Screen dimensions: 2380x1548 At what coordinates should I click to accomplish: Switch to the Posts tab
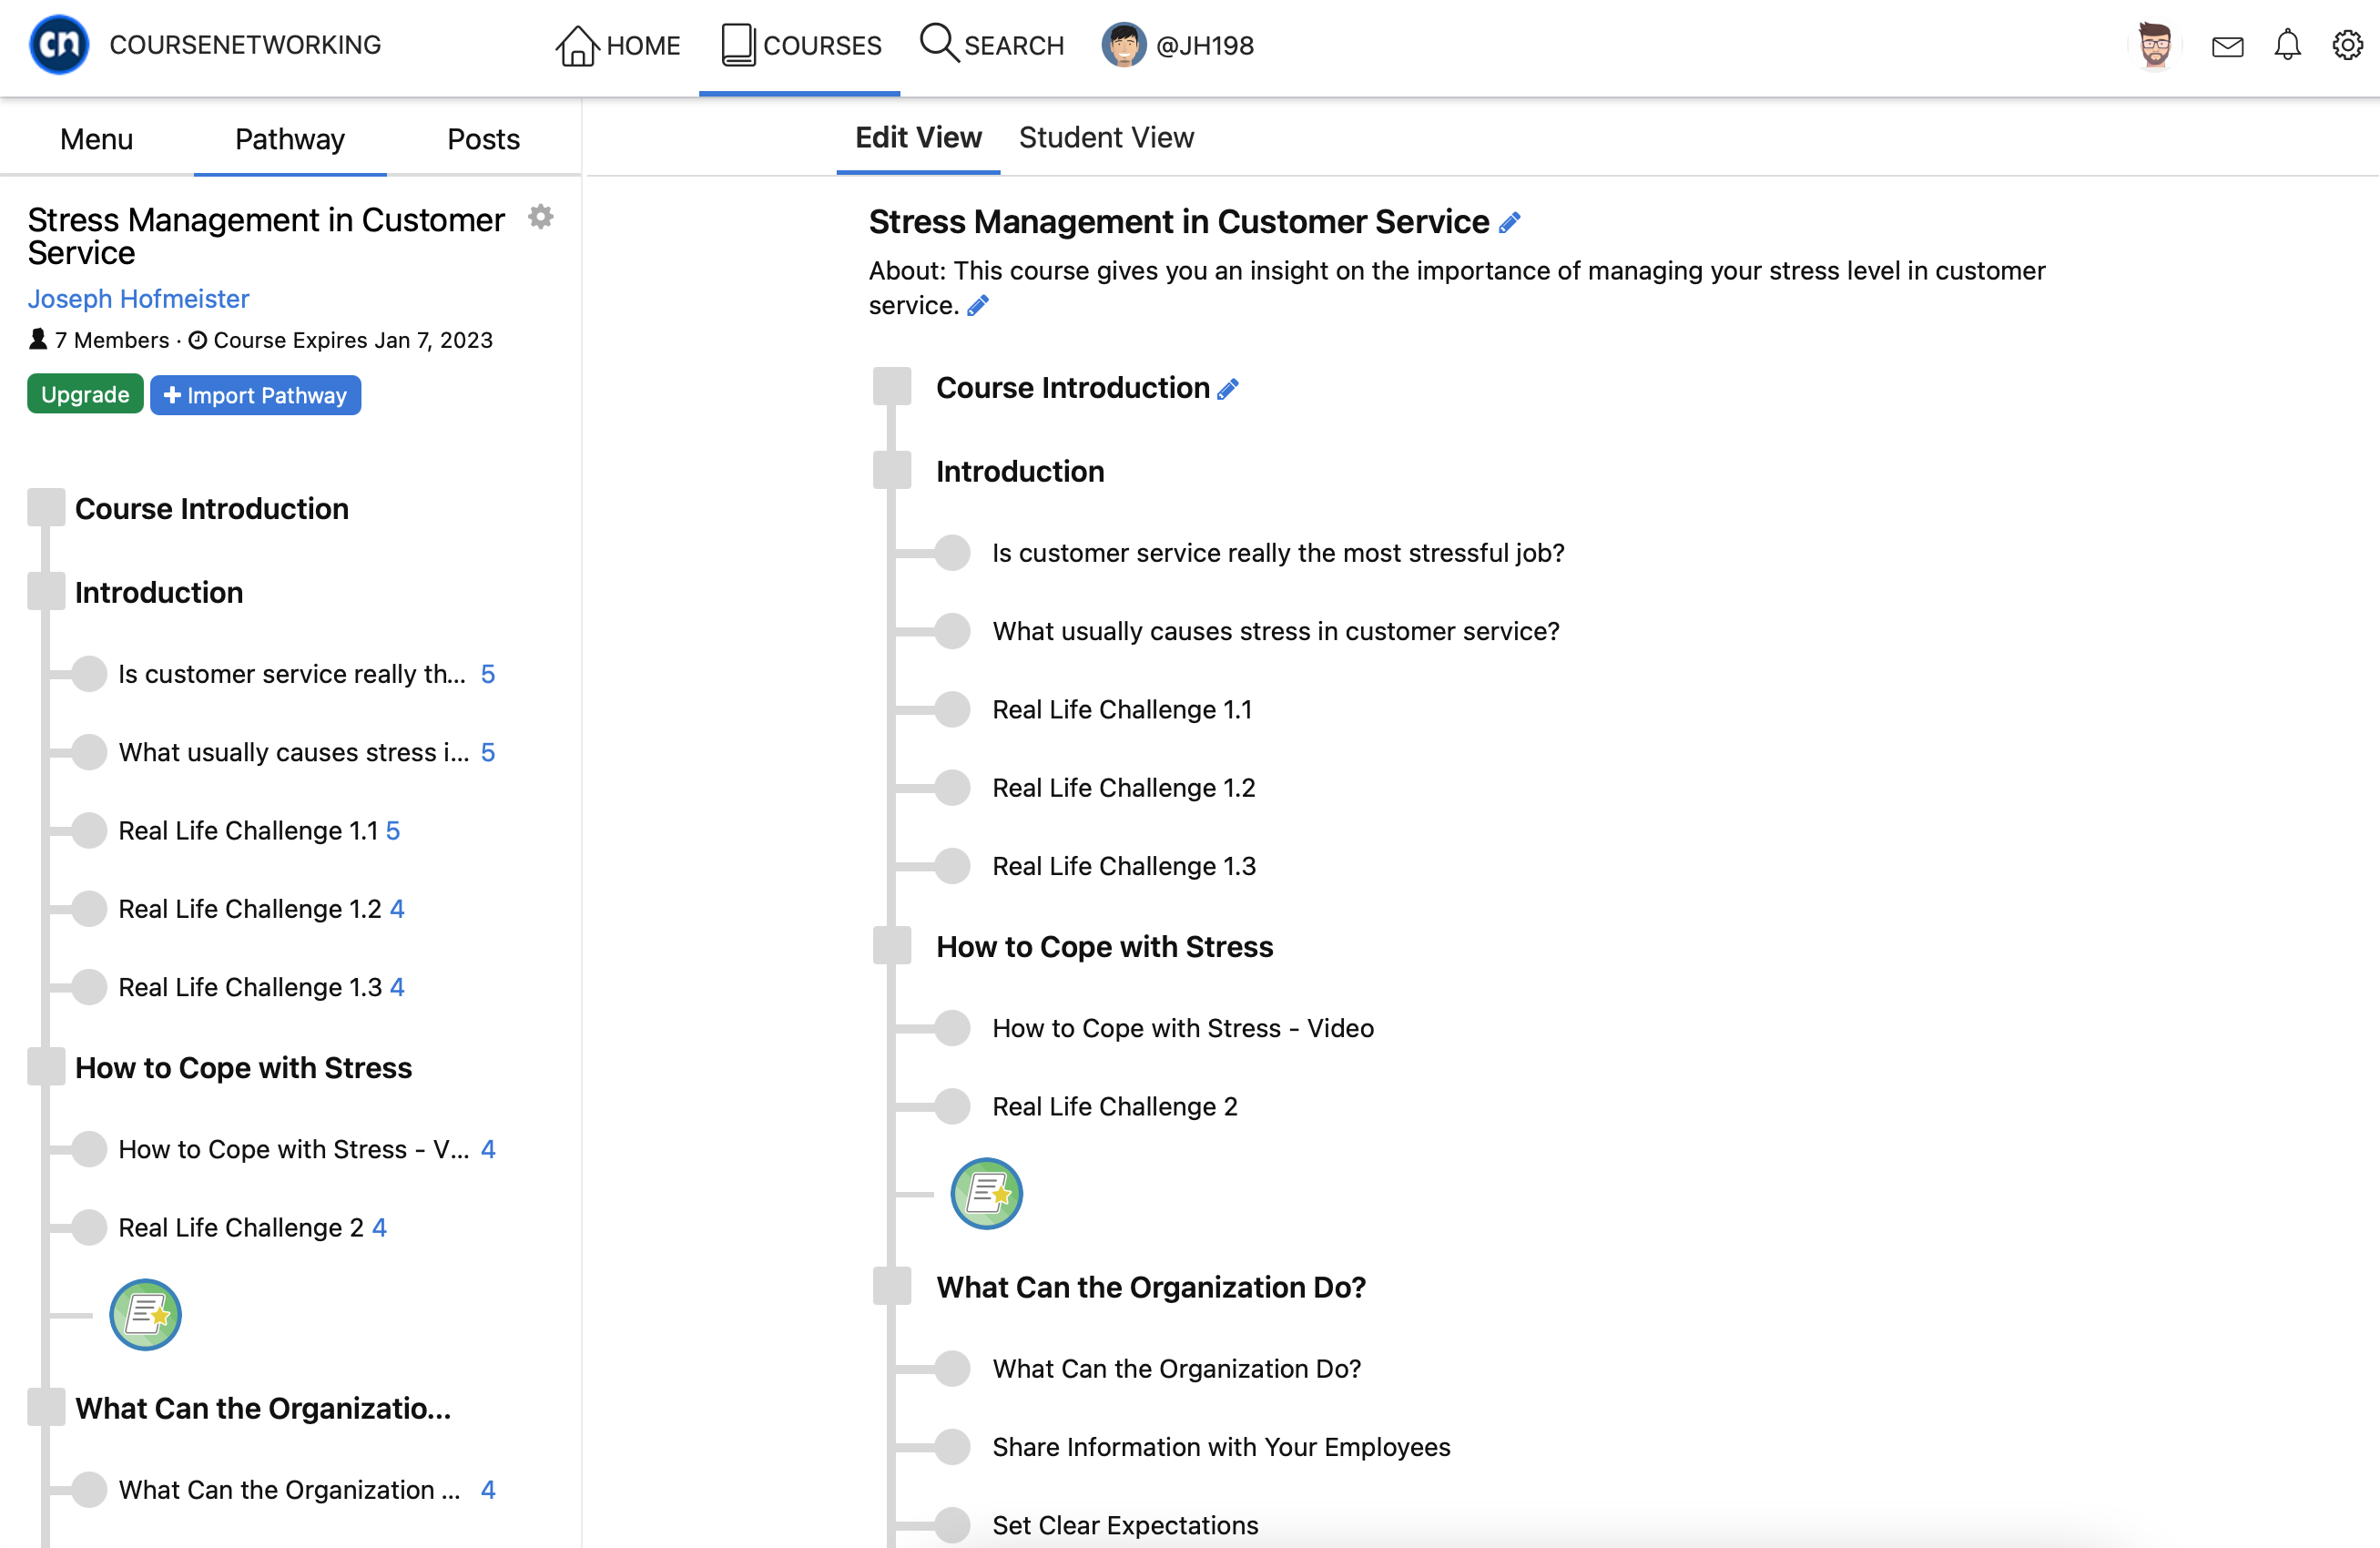pos(483,139)
